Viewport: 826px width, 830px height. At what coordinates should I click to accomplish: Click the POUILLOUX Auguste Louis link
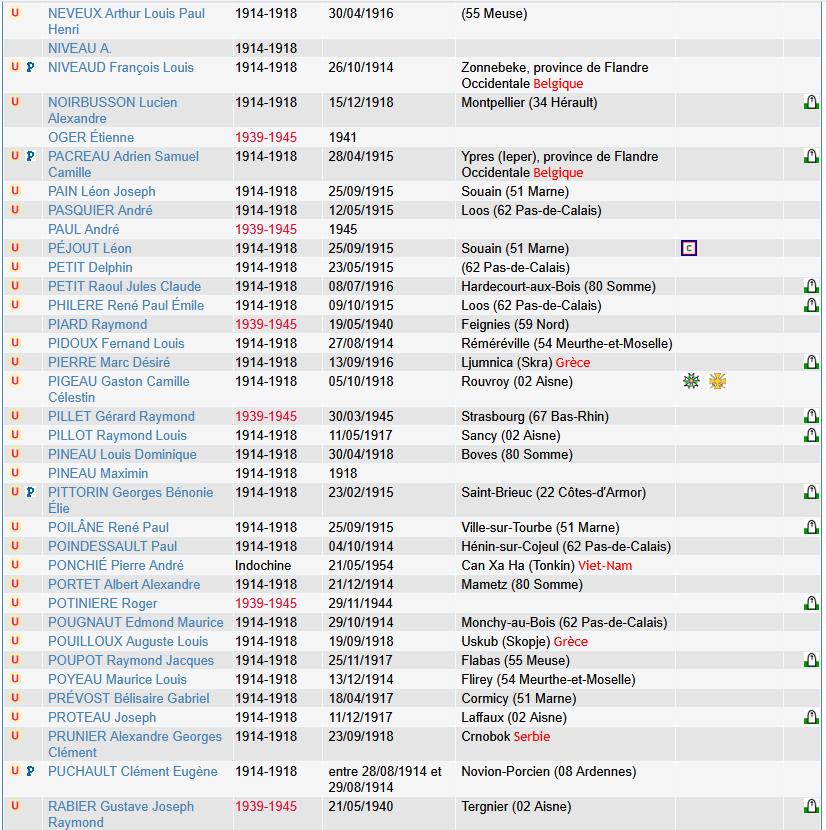(x=128, y=642)
